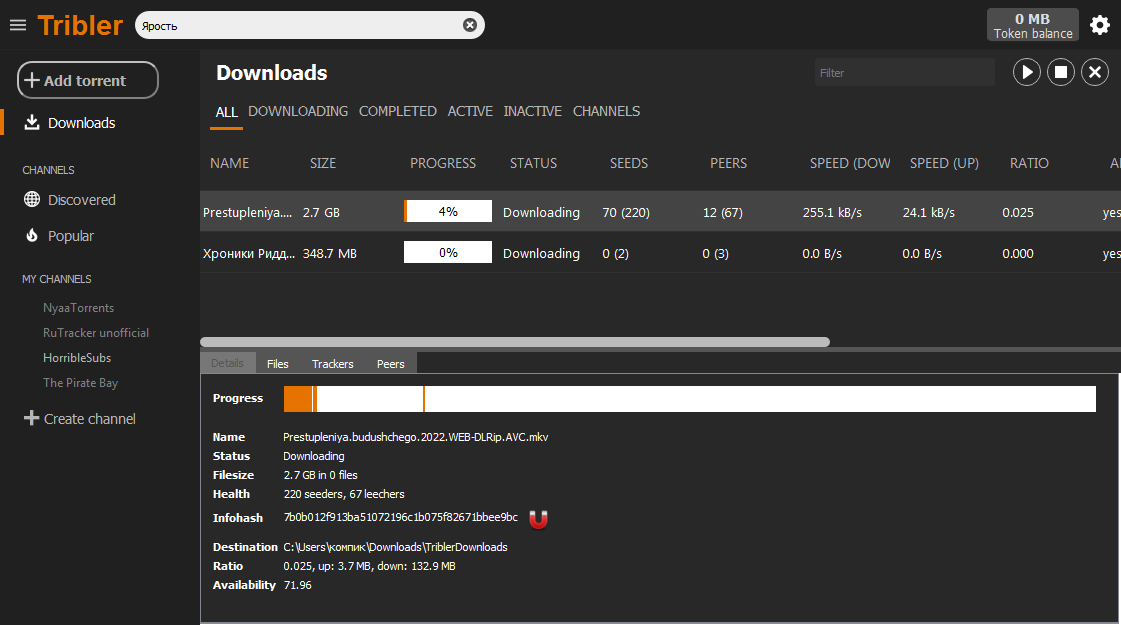Click the file name Prestupleniya.budushchego.2022 mkv
The image size is (1121, 625).
click(415, 437)
